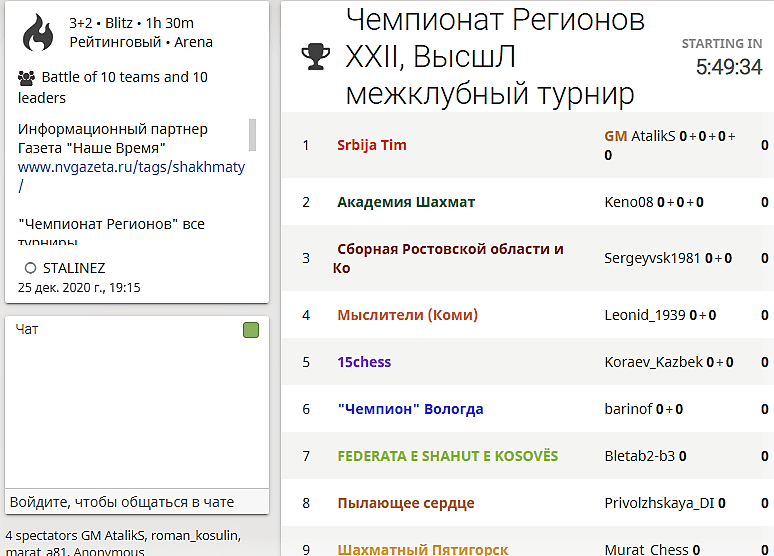Screen dimensions: 774x556
Task: Open Сборная Ростовской области и Ко team
Action: coord(449,249)
